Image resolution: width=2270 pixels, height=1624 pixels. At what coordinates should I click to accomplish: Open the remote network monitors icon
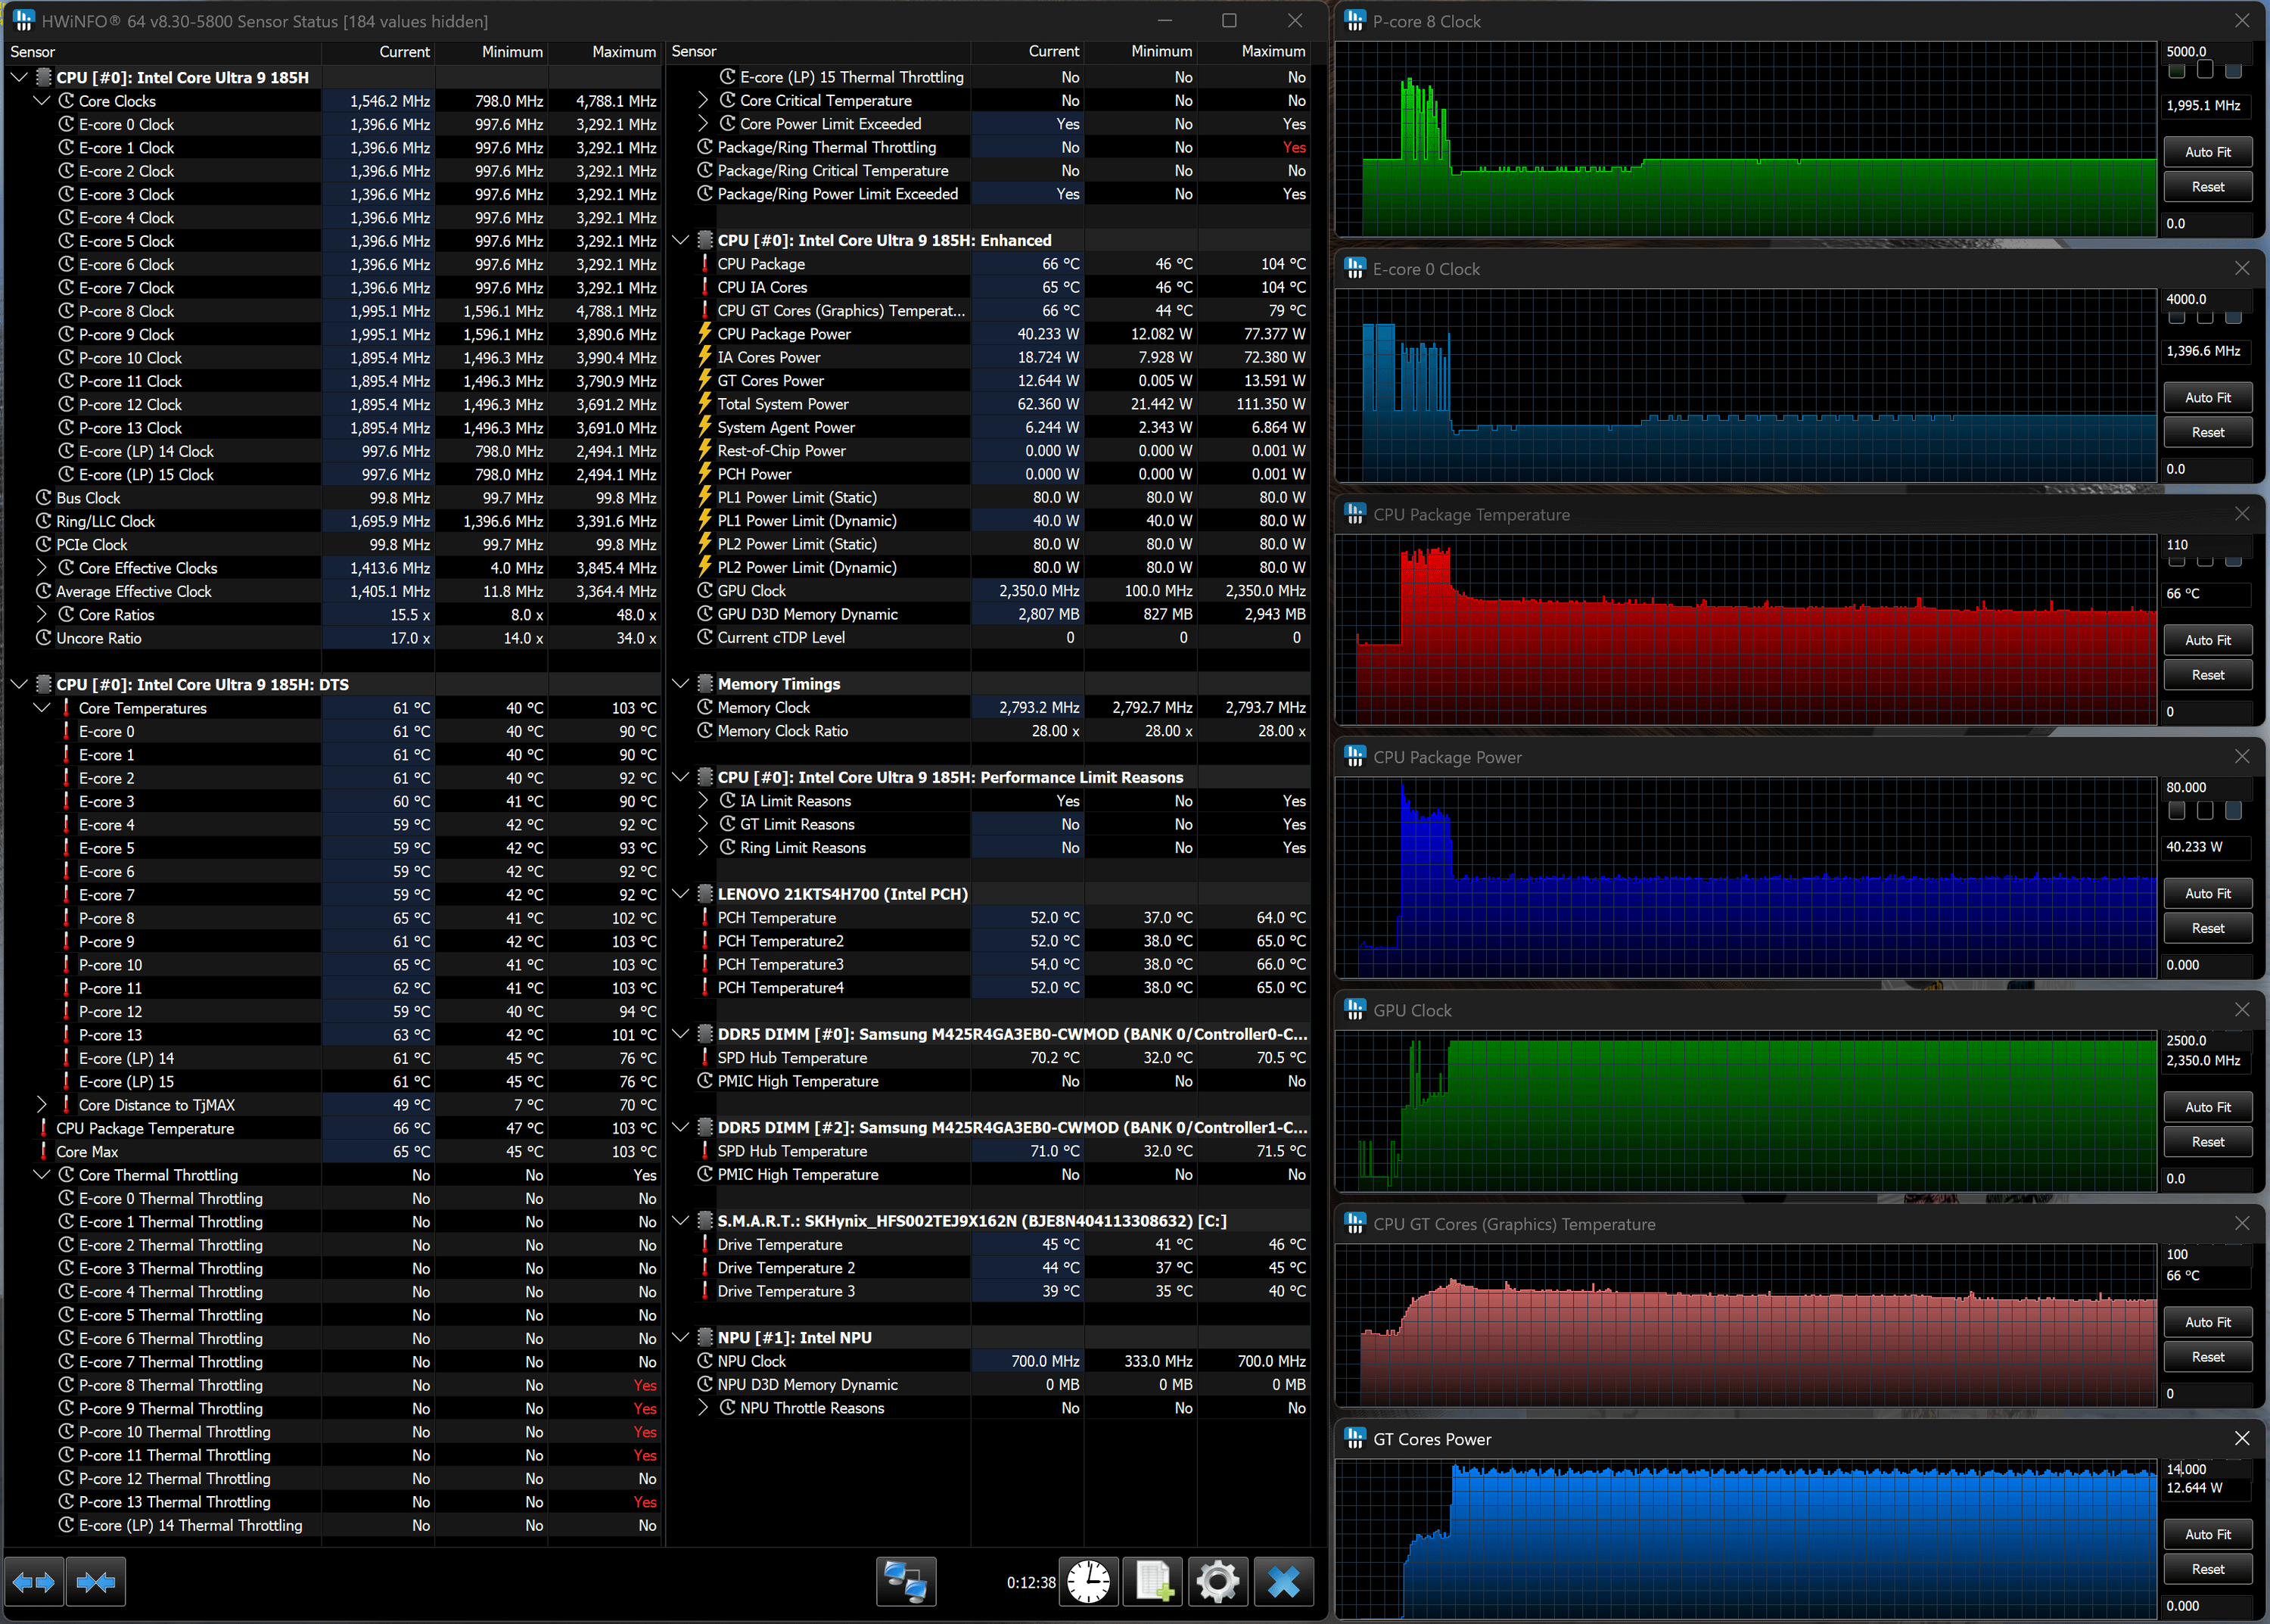tap(906, 1582)
